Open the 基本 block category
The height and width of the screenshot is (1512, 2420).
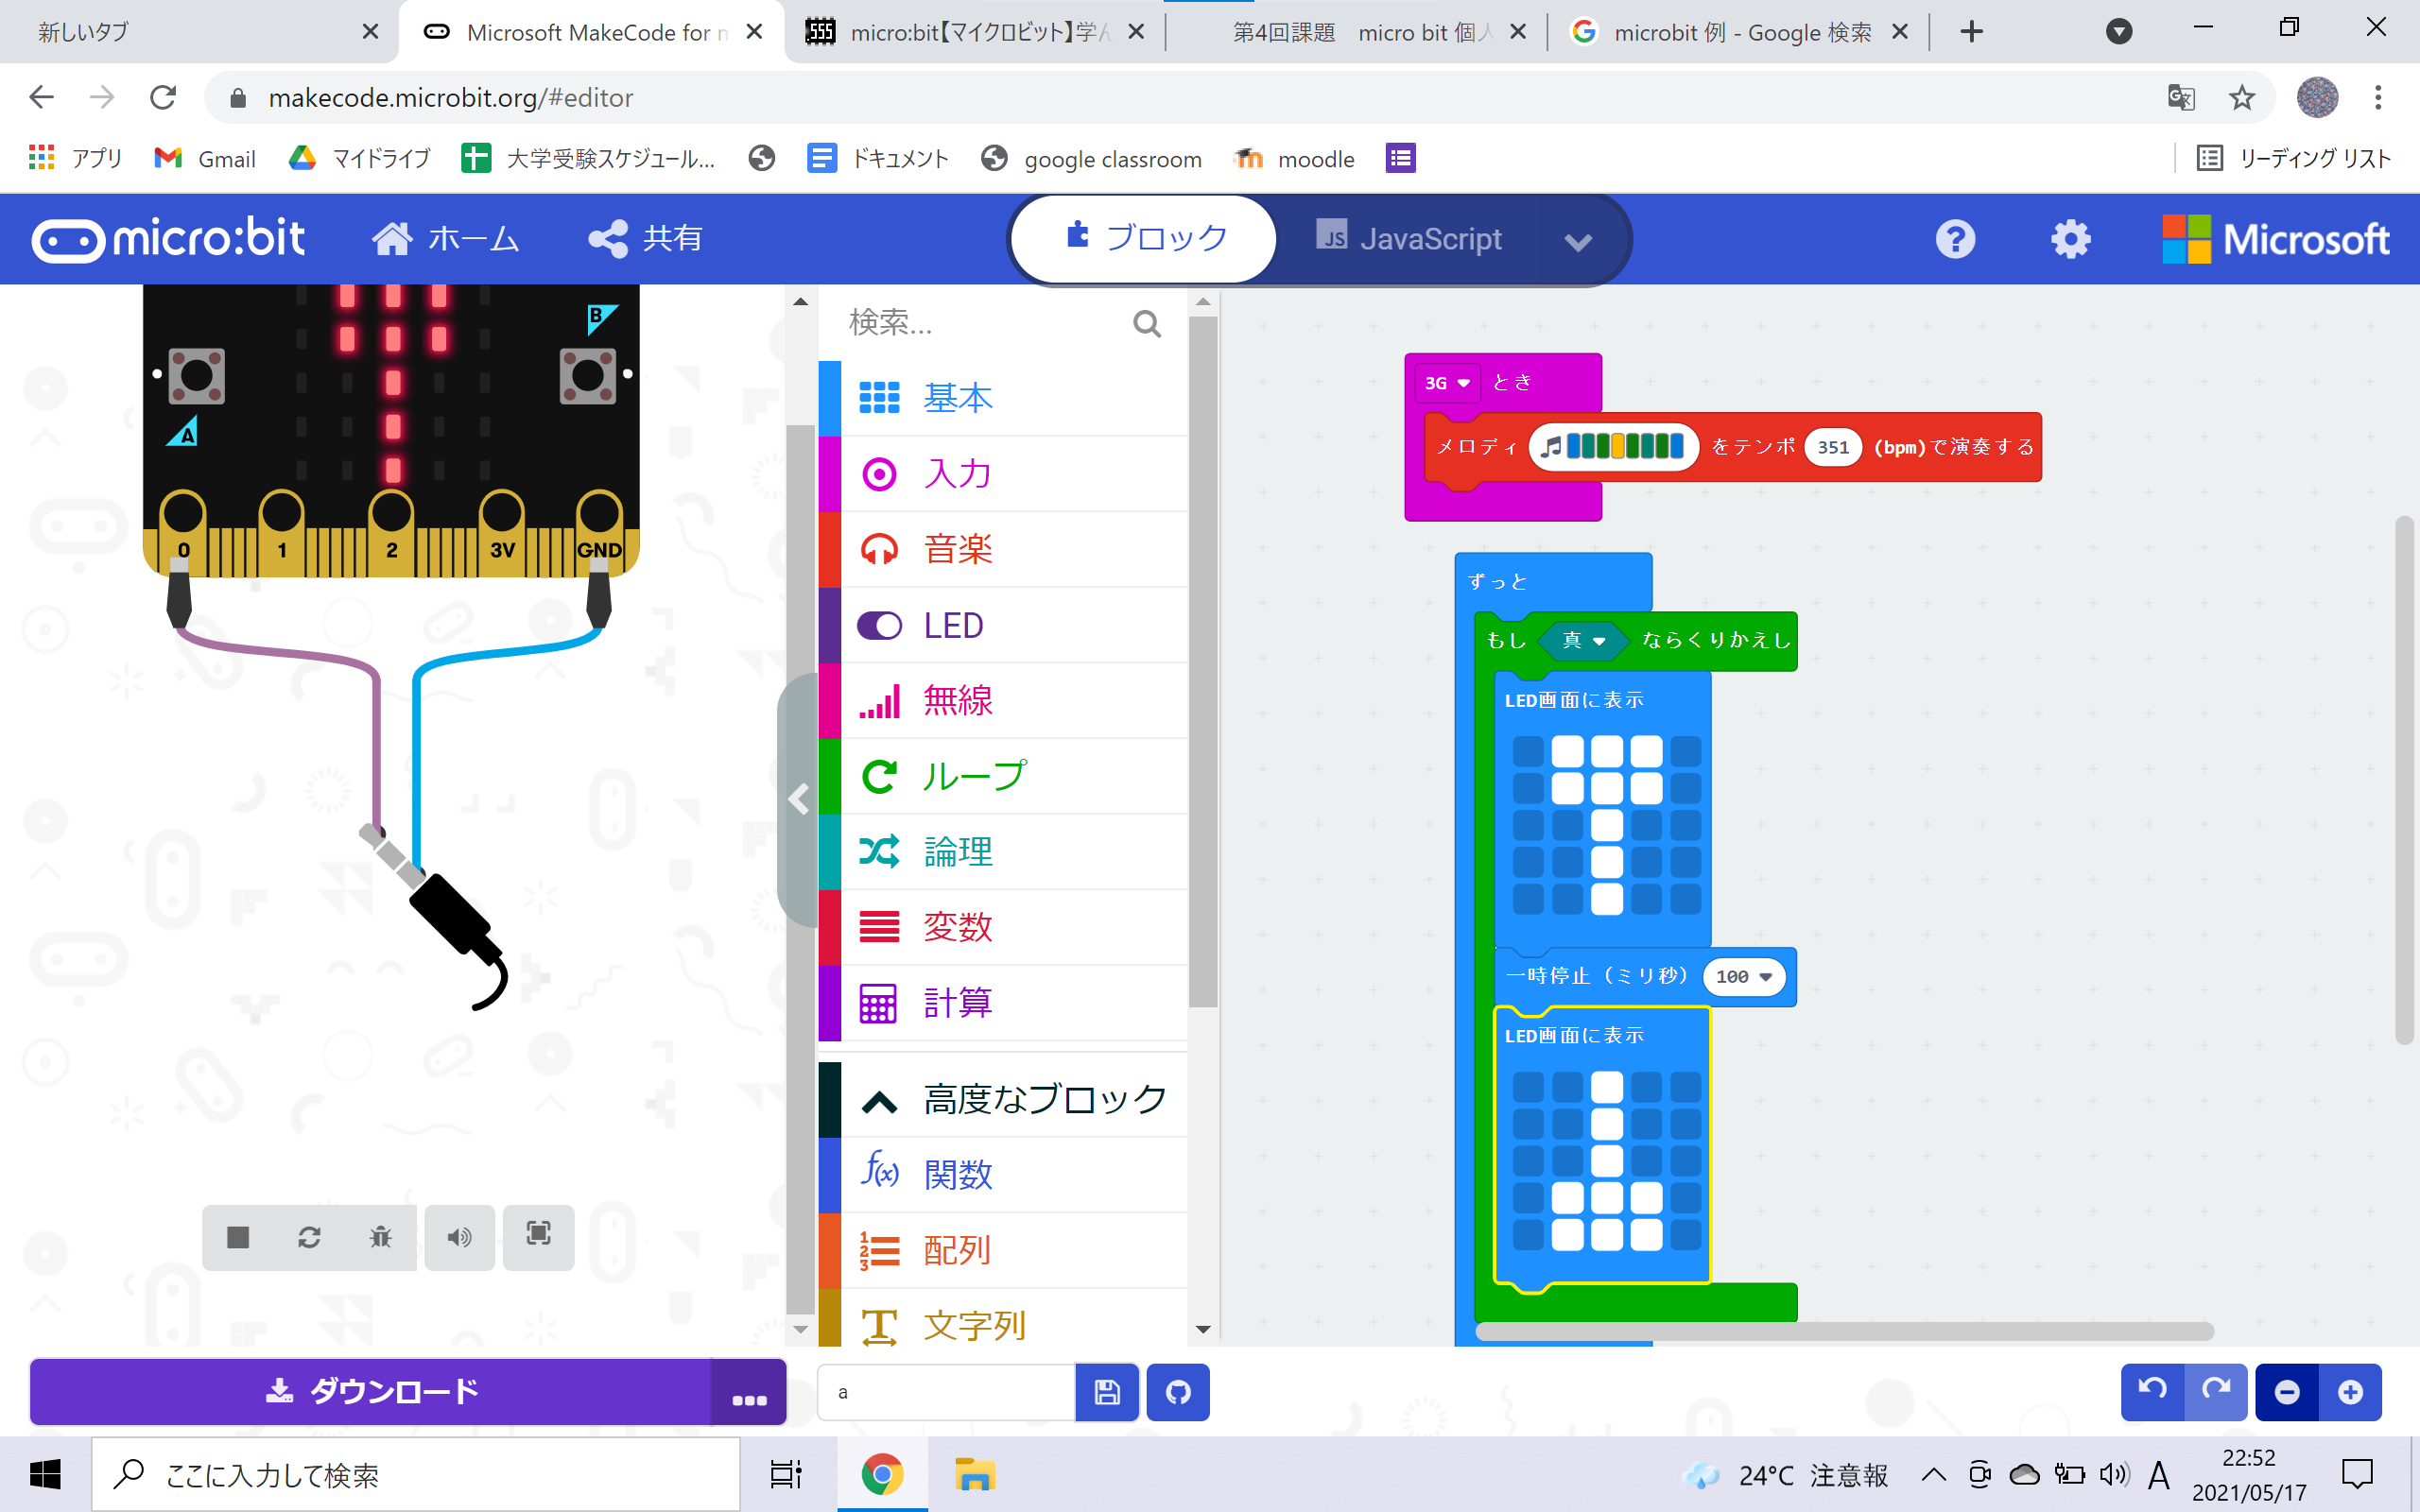tap(1003, 398)
